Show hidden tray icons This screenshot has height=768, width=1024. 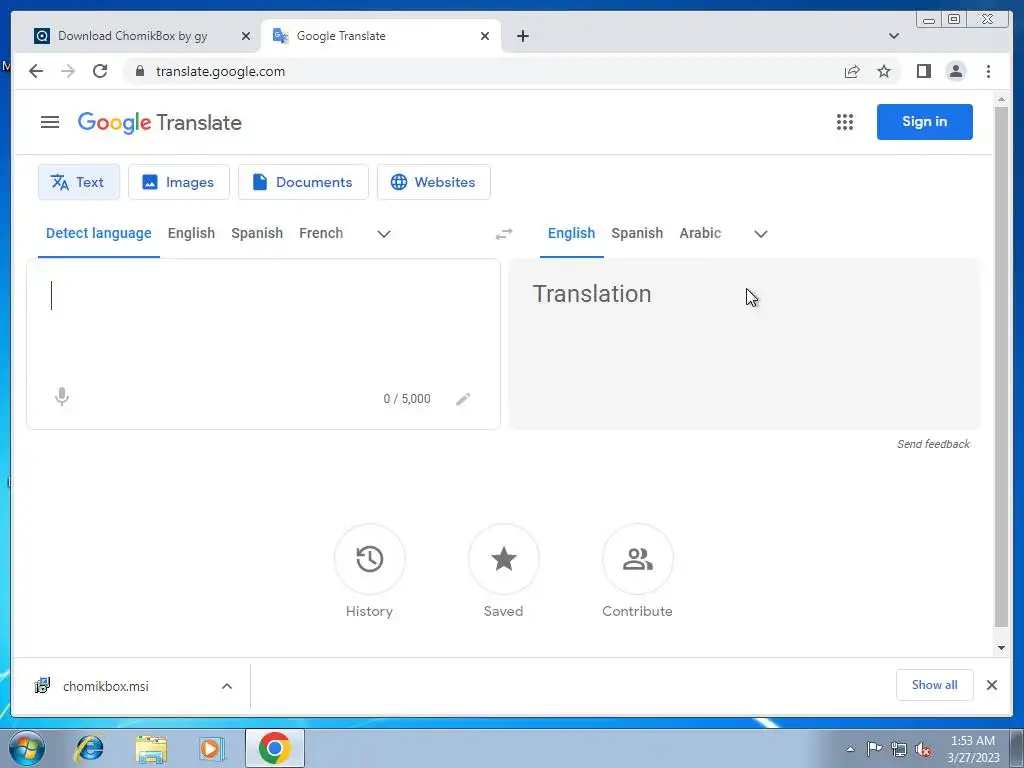pos(850,749)
